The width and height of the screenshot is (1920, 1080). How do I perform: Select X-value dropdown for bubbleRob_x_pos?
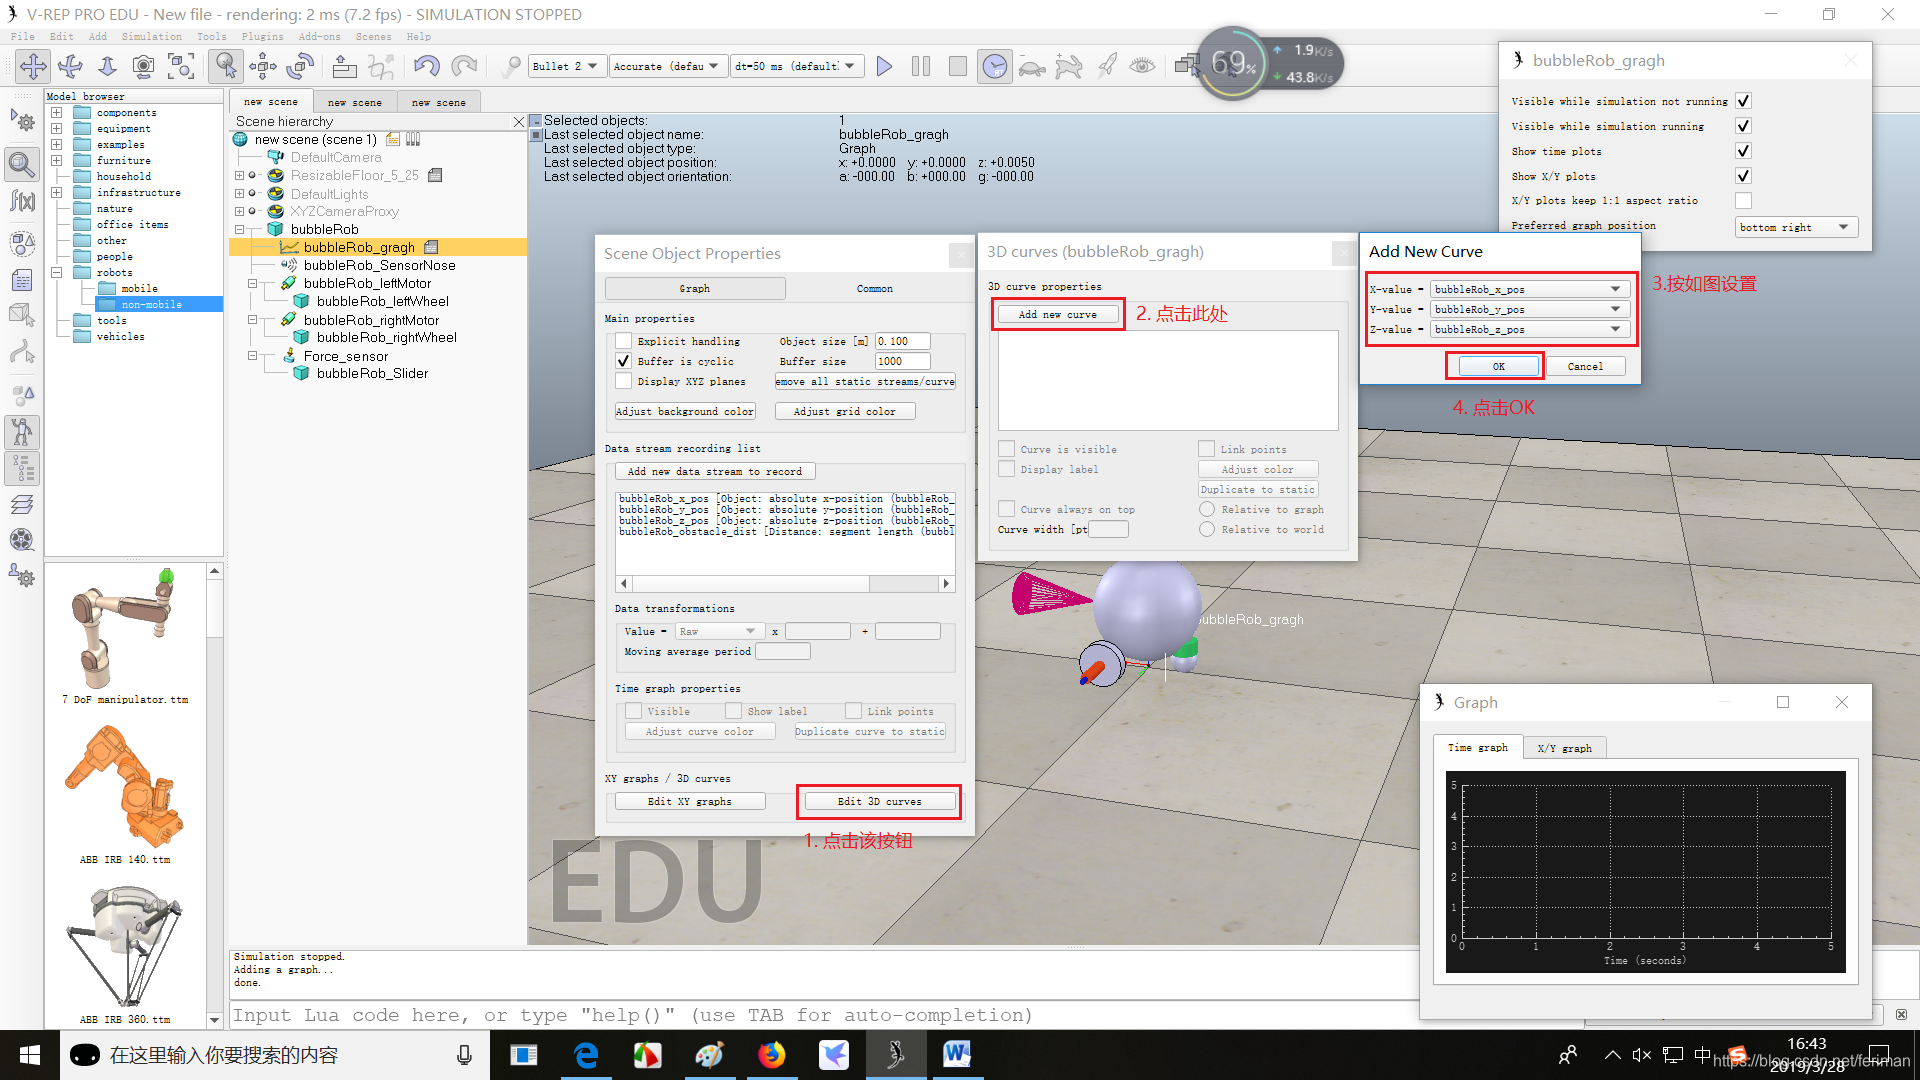click(x=1524, y=287)
